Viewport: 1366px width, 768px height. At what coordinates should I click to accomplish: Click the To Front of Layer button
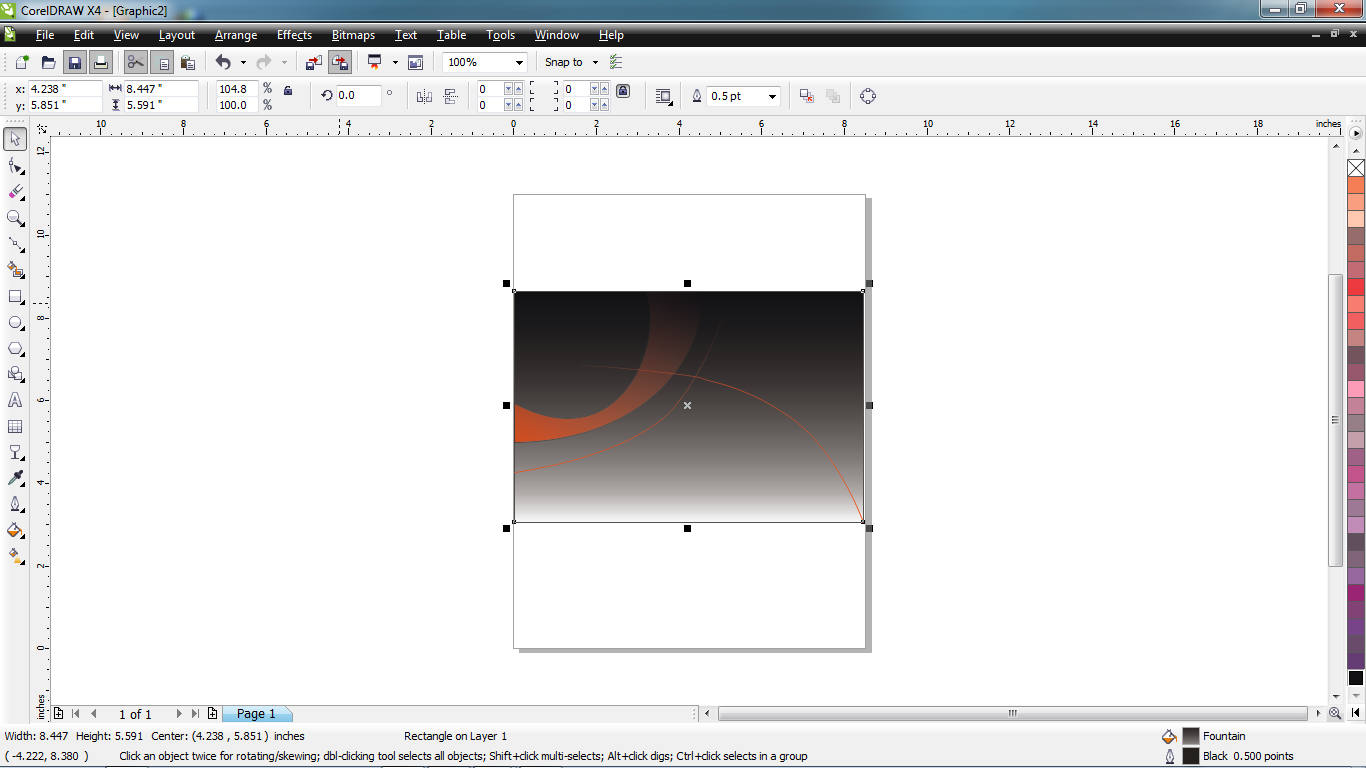(x=806, y=96)
